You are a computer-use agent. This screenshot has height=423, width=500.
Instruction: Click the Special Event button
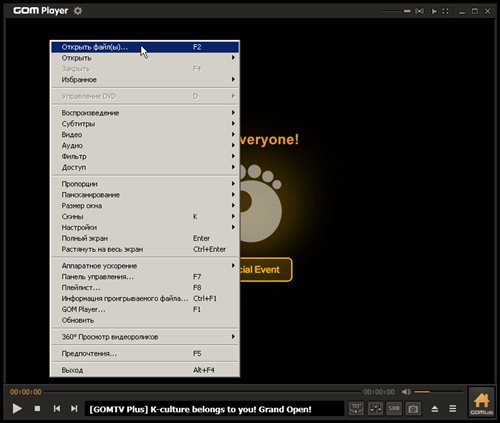coord(266,269)
